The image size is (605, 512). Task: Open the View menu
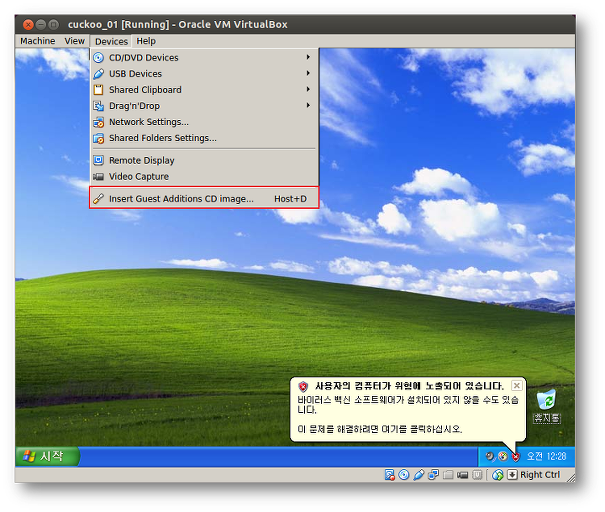point(74,41)
